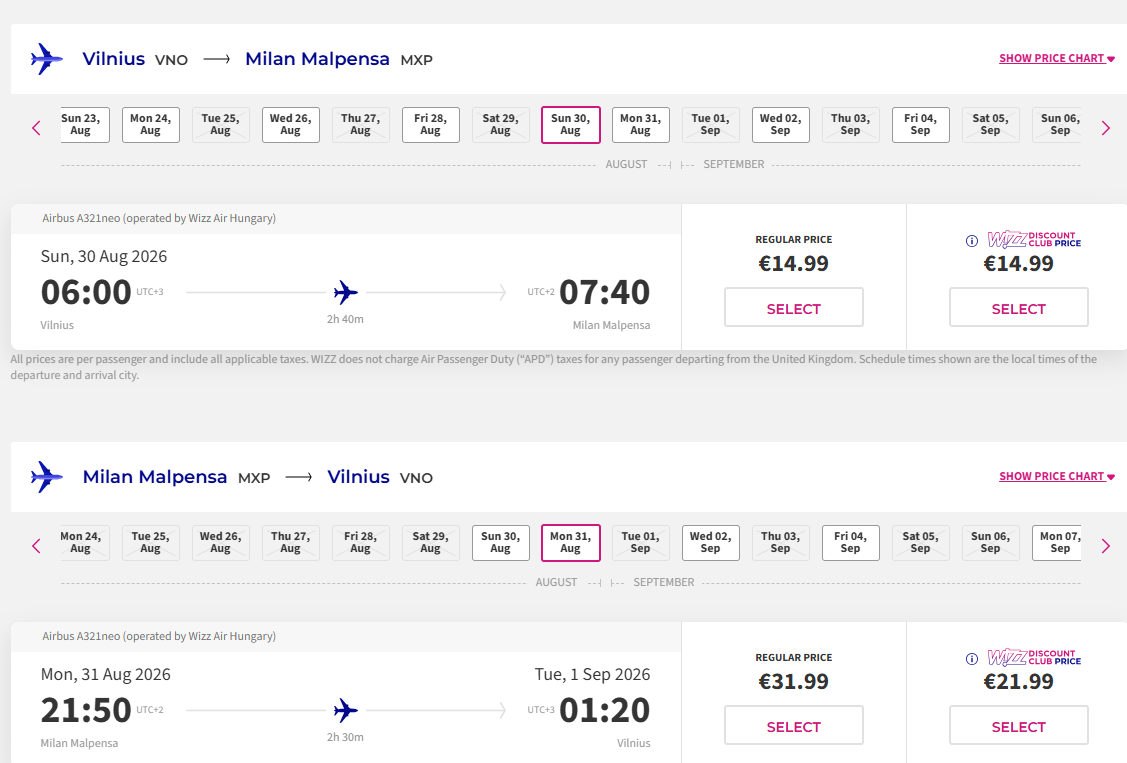Click the info icon beside outbound Wizz Discount Club price

(971, 241)
